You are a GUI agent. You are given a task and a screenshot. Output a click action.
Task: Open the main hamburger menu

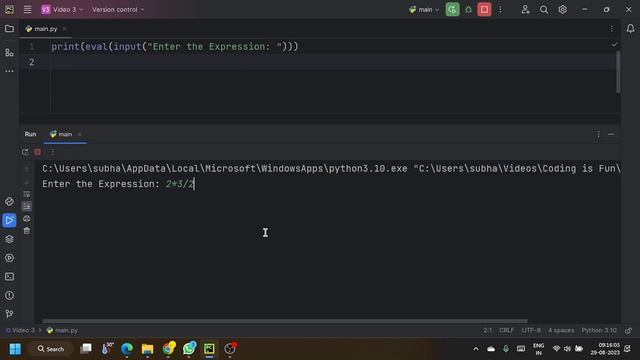(27, 9)
